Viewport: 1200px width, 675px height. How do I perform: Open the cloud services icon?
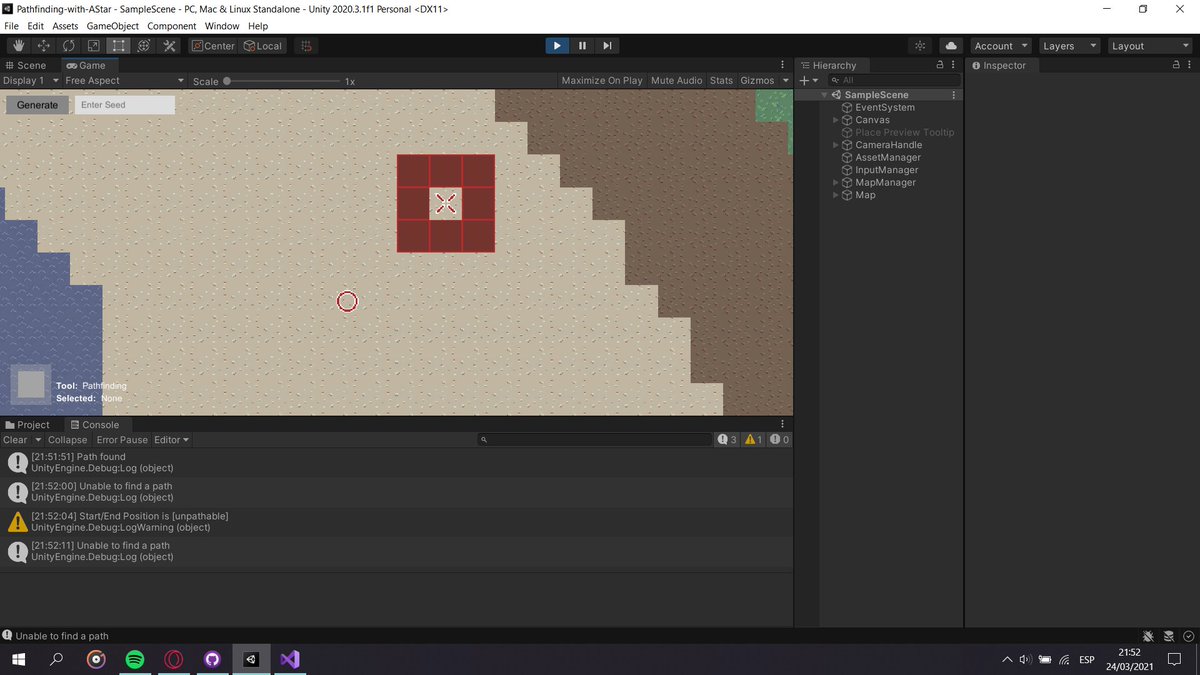(951, 46)
